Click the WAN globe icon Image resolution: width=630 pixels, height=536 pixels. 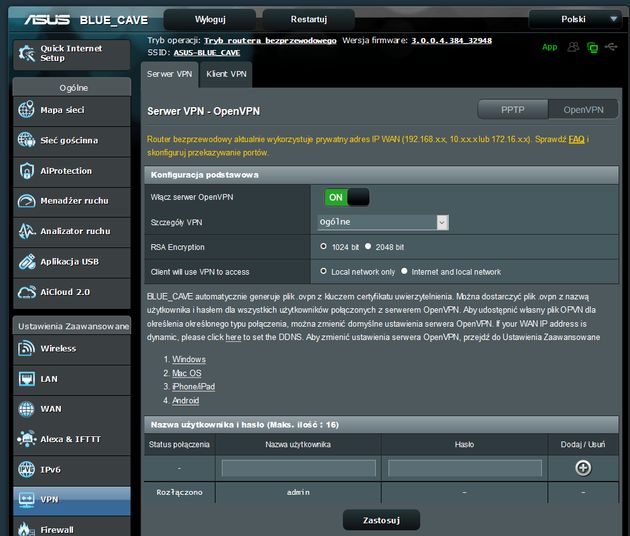tap(27, 409)
